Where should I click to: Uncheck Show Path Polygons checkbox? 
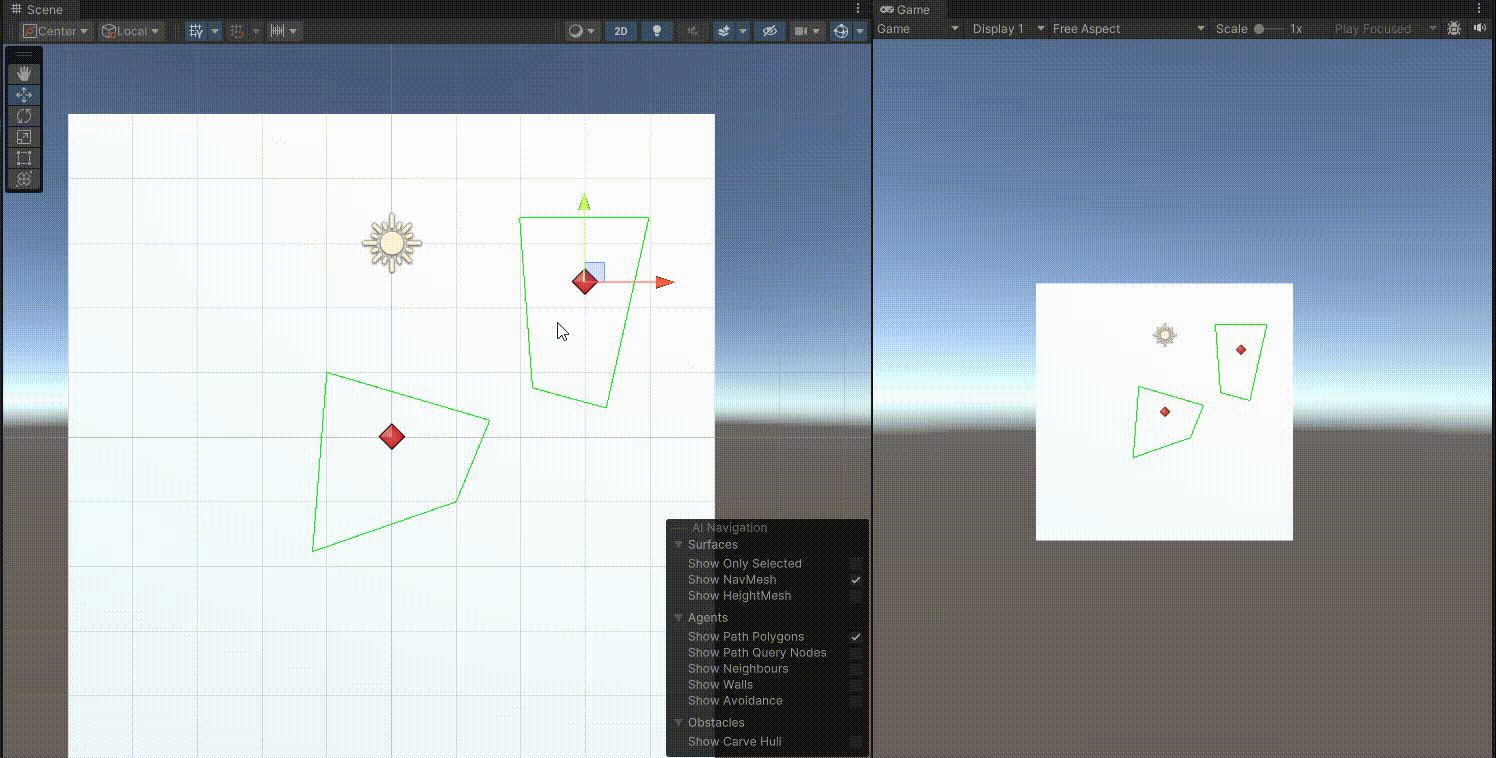click(856, 637)
